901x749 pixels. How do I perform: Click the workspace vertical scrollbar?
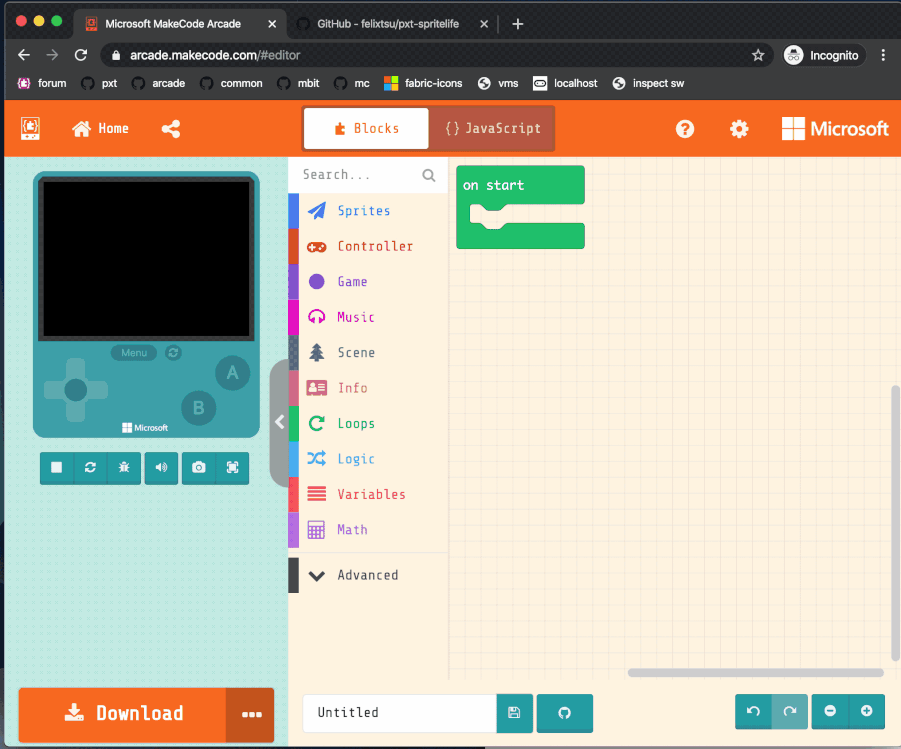pyautogui.click(x=895, y=523)
